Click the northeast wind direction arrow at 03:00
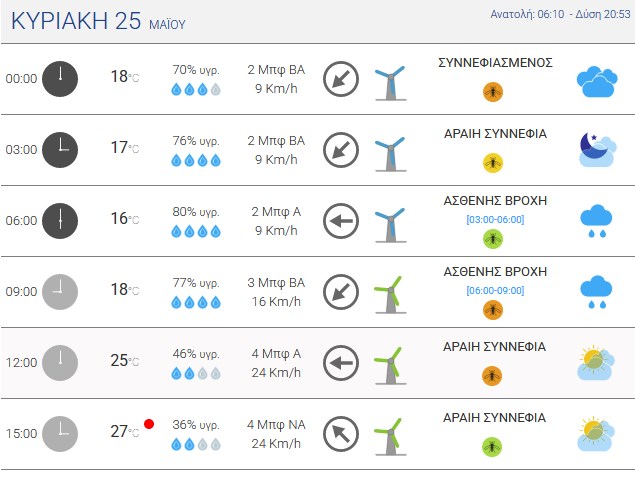The width and height of the screenshot is (635, 477). point(341,150)
